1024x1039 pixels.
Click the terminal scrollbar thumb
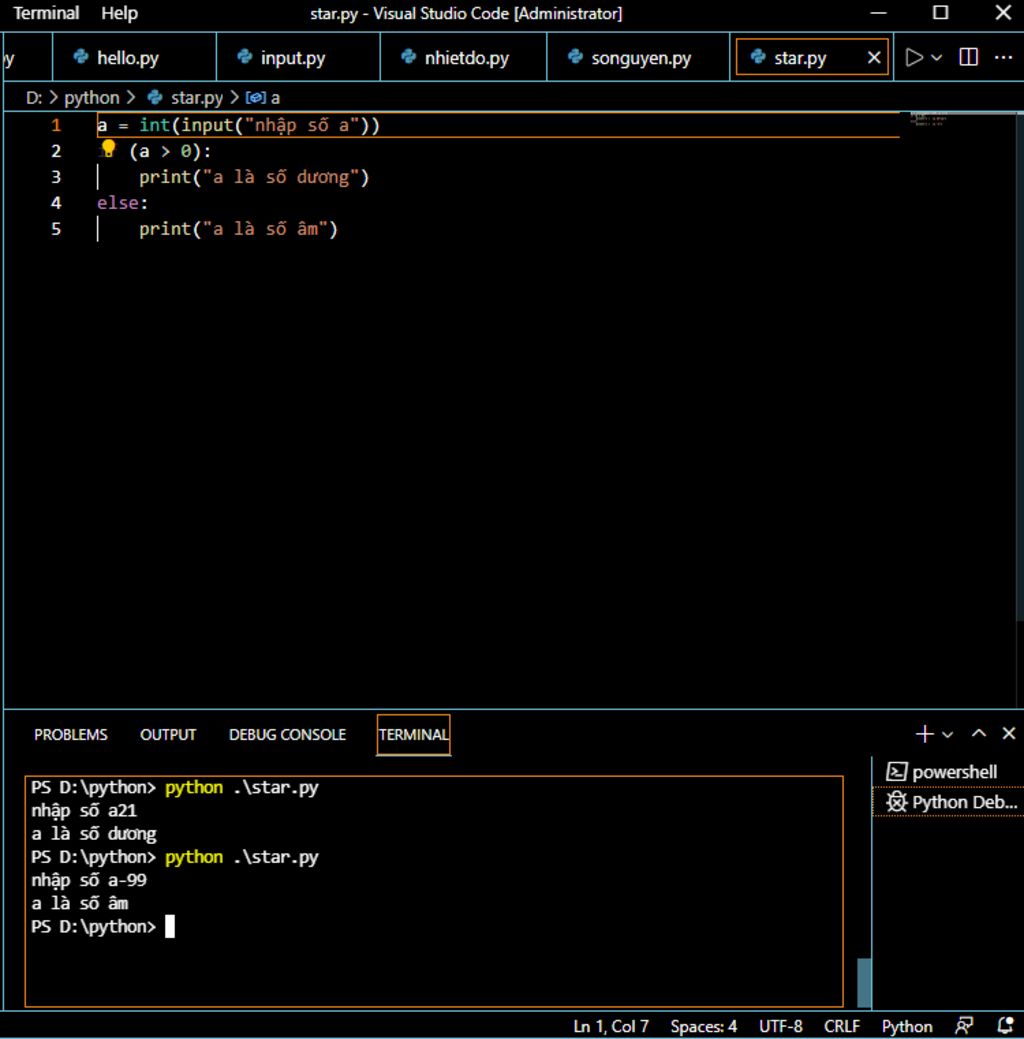pos(864,982)
